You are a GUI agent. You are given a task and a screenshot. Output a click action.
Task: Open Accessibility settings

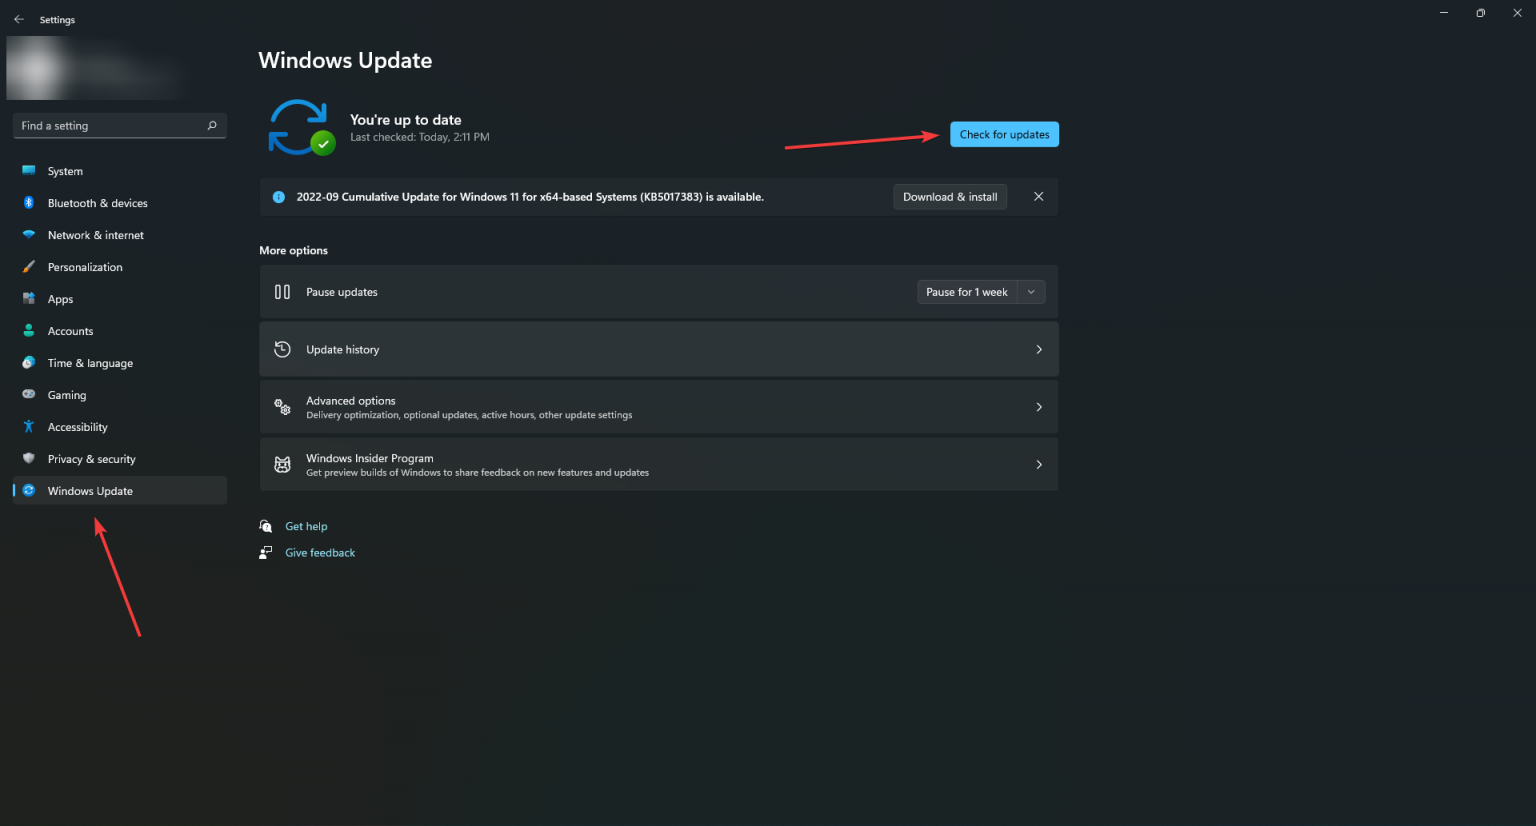click(120, 427)
